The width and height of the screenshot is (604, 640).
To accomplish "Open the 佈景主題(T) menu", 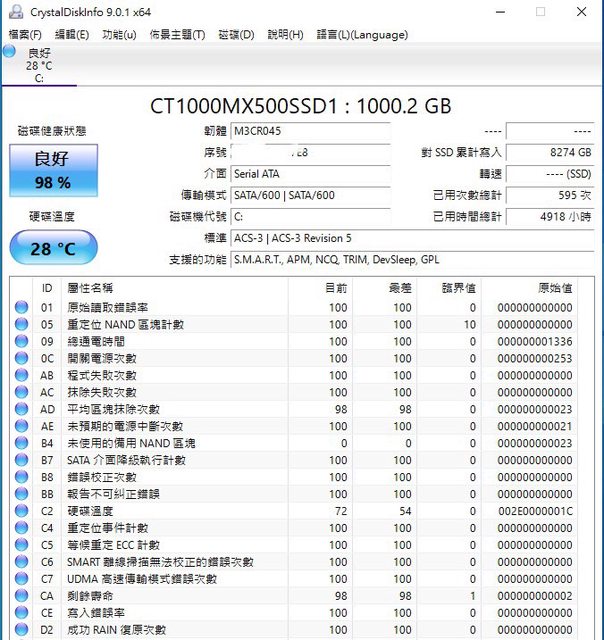I will pyautogui.click(x=177, y=34).
